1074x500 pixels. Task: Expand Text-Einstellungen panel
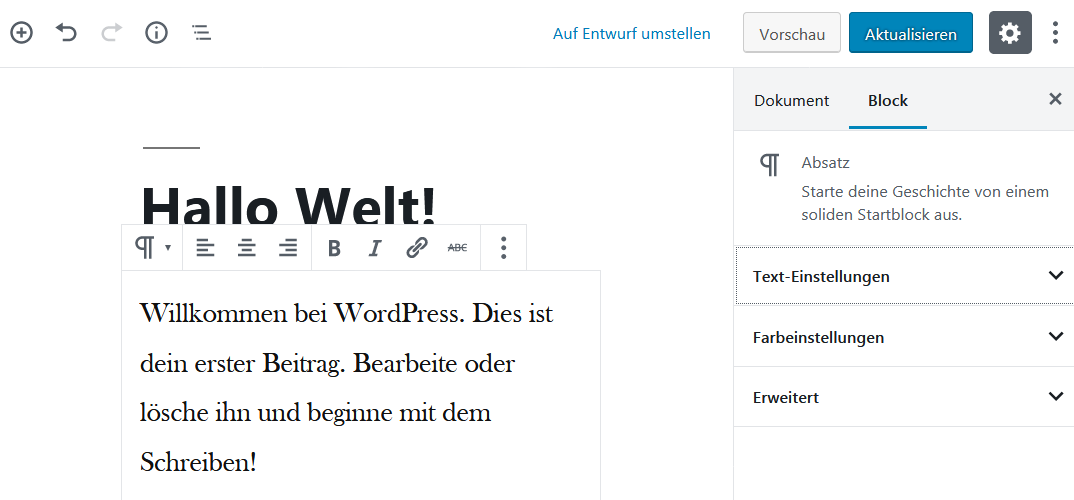(903, 277)
